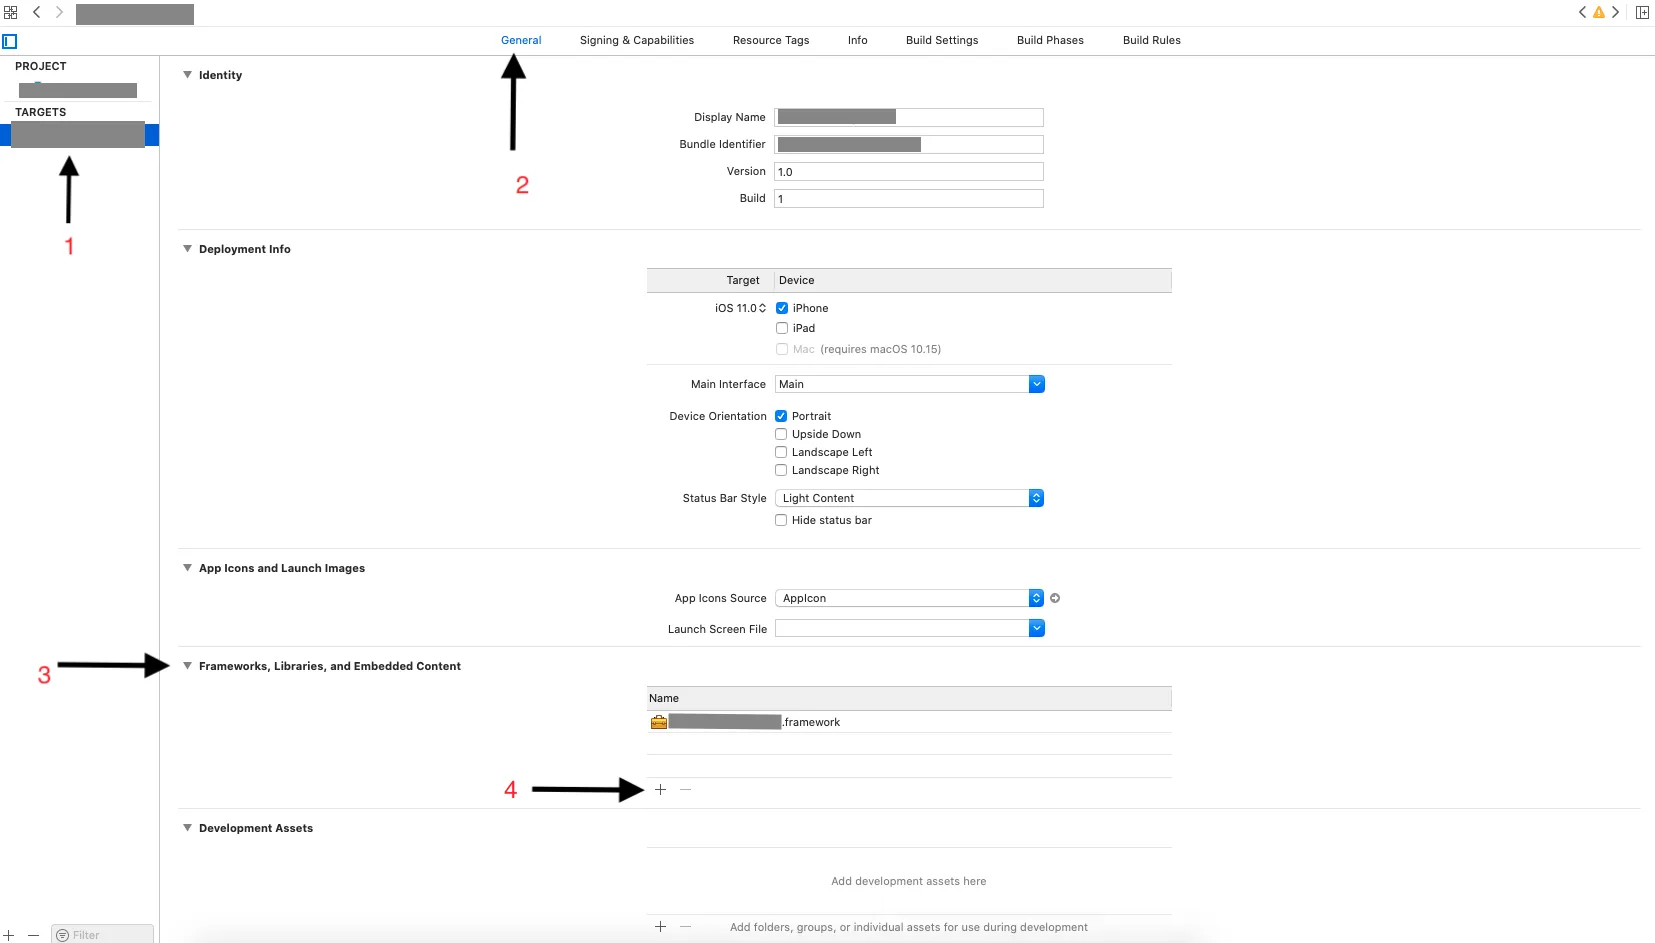1655x943 pixels.
Task: Select the project entry under PROJECT
Action: point(78,90)
